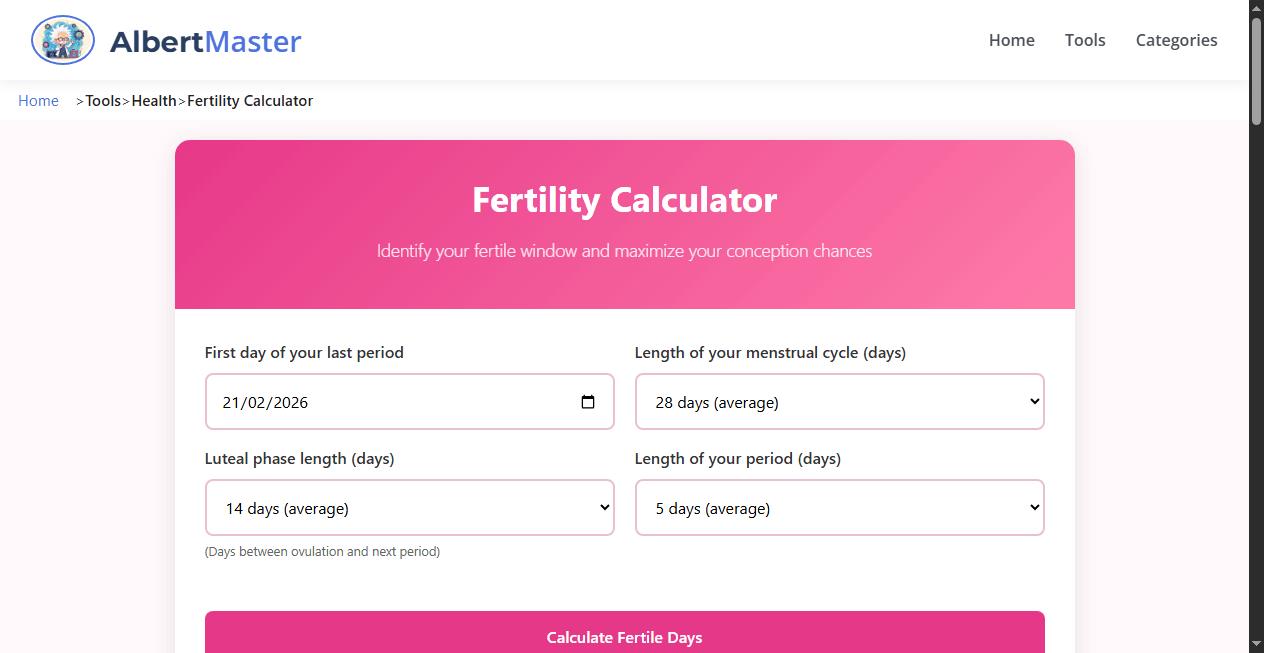Click Home in the breadcrumb trail
Screen dimensions: 1264x653
(38, 100)
